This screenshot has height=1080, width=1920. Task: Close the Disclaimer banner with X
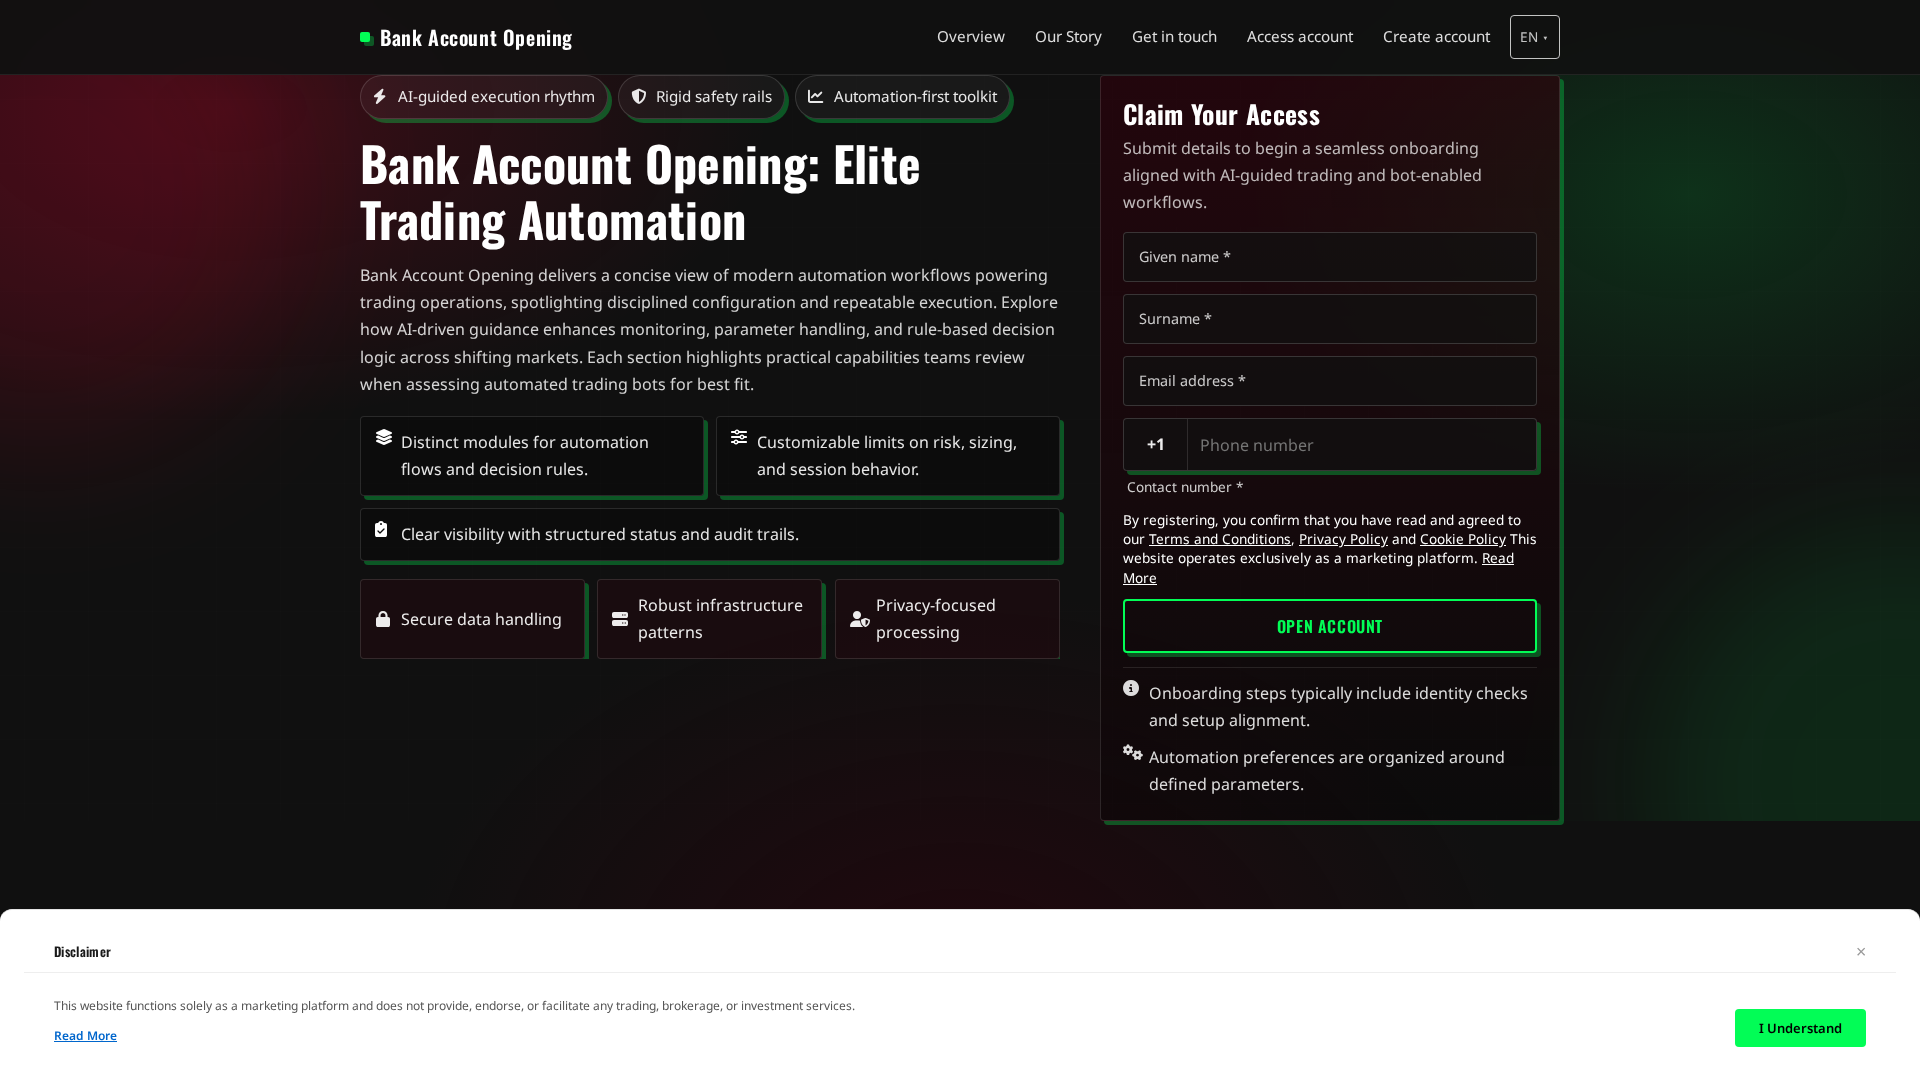[1861, 952]
